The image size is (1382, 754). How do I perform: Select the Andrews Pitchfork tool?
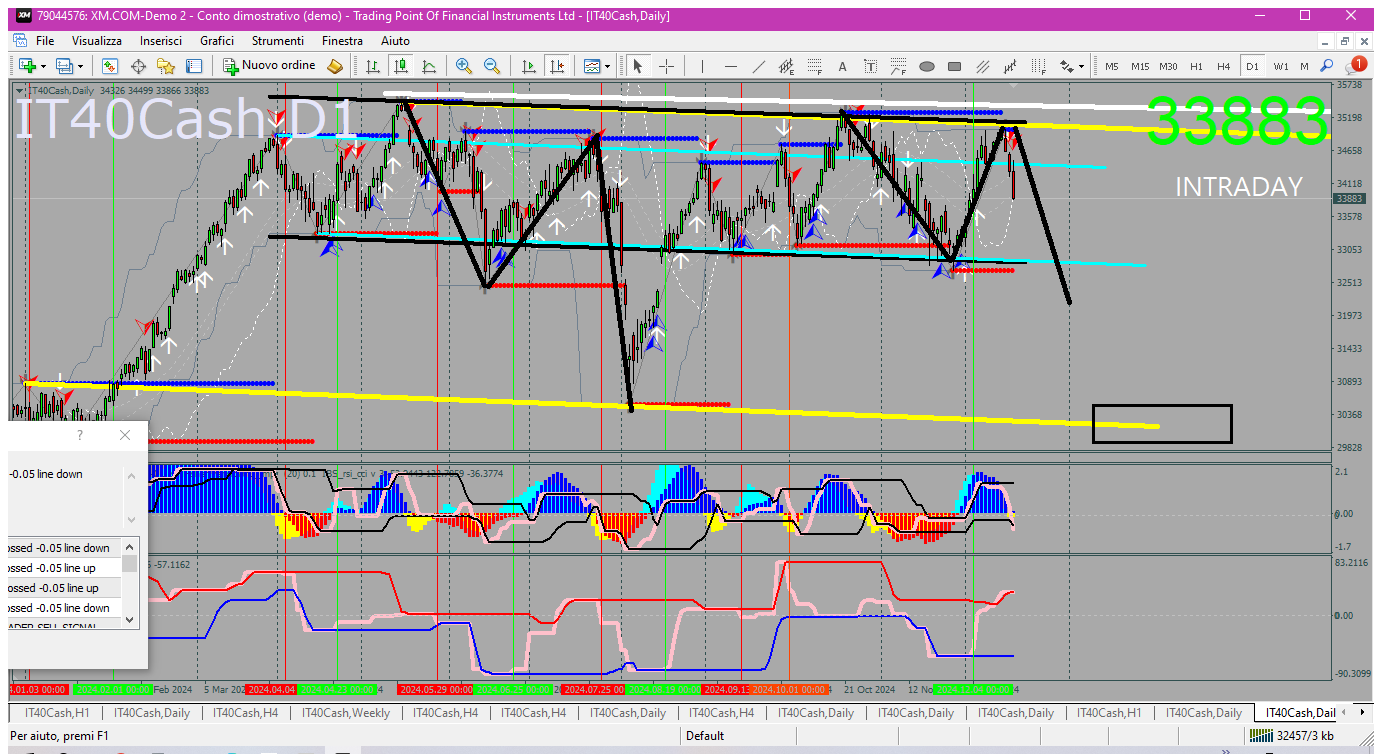tap(1011, 66)
